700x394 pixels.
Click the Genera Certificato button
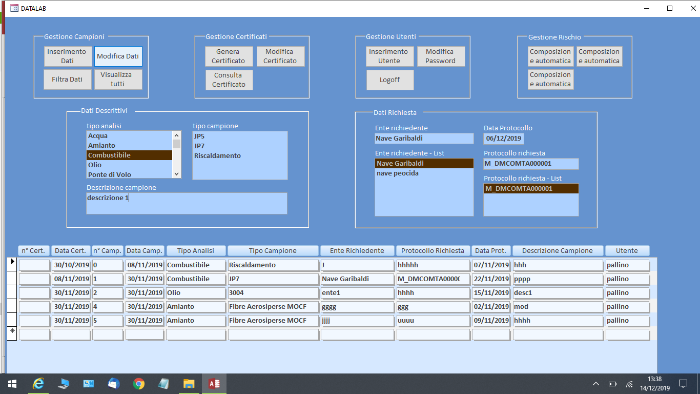click(x=229, y=56)
